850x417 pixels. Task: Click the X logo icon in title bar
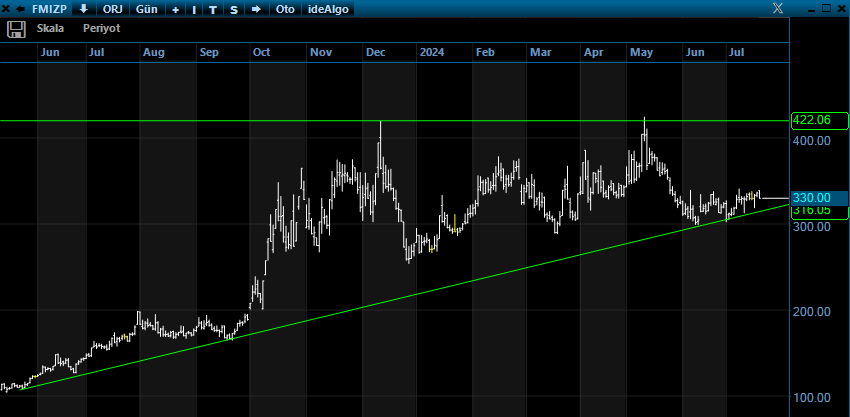(777, 8)
